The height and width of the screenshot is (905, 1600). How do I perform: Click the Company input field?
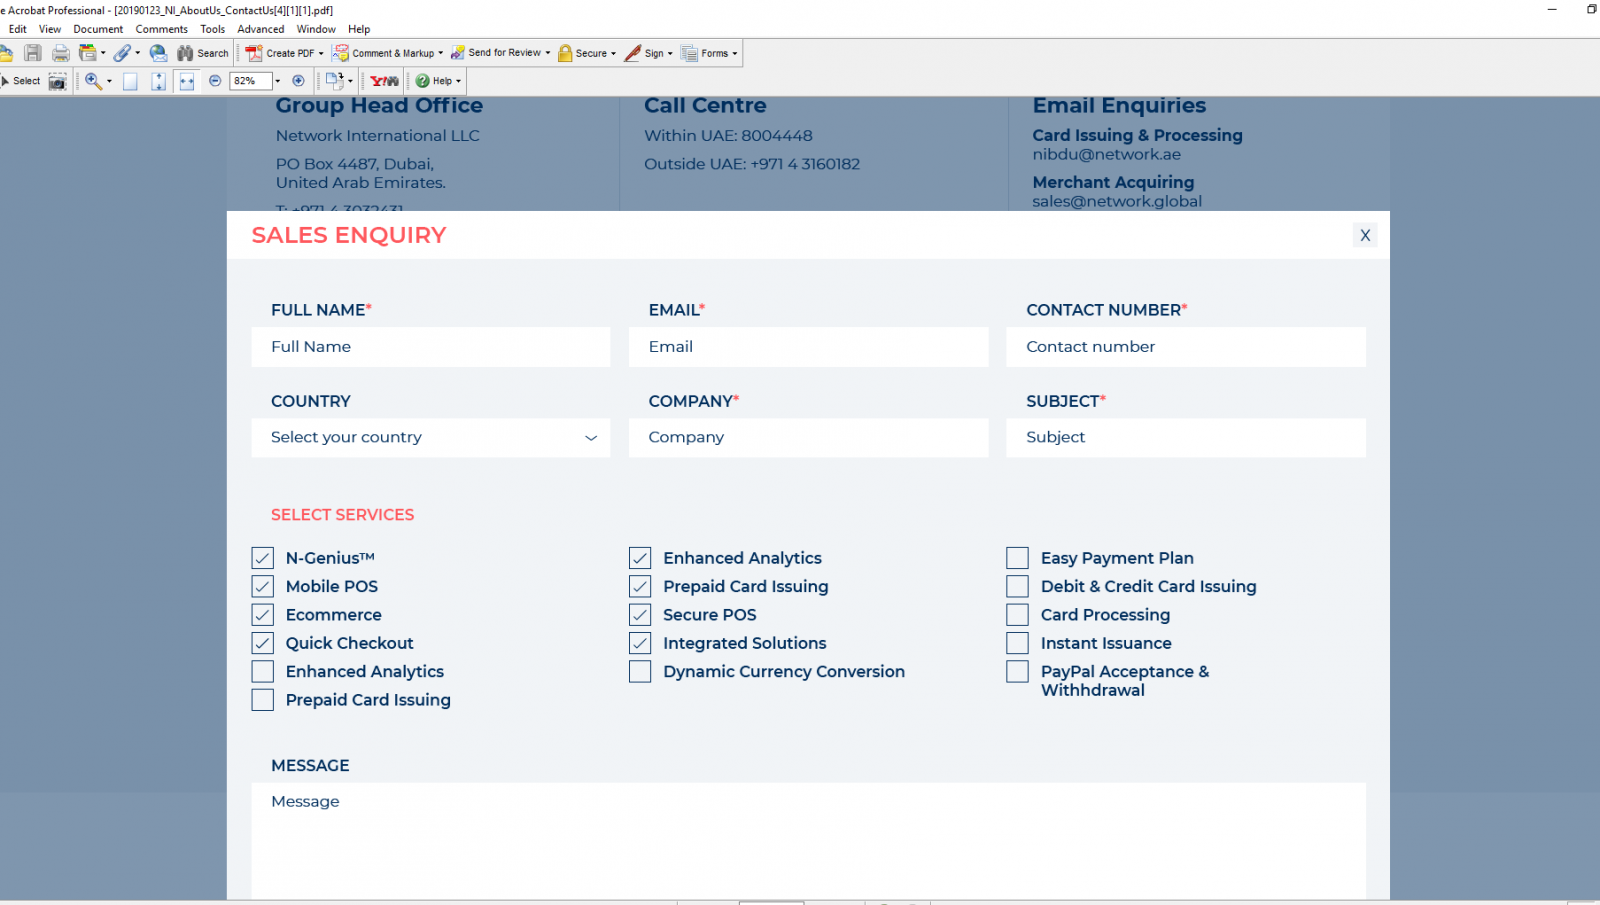pos(808,437)
